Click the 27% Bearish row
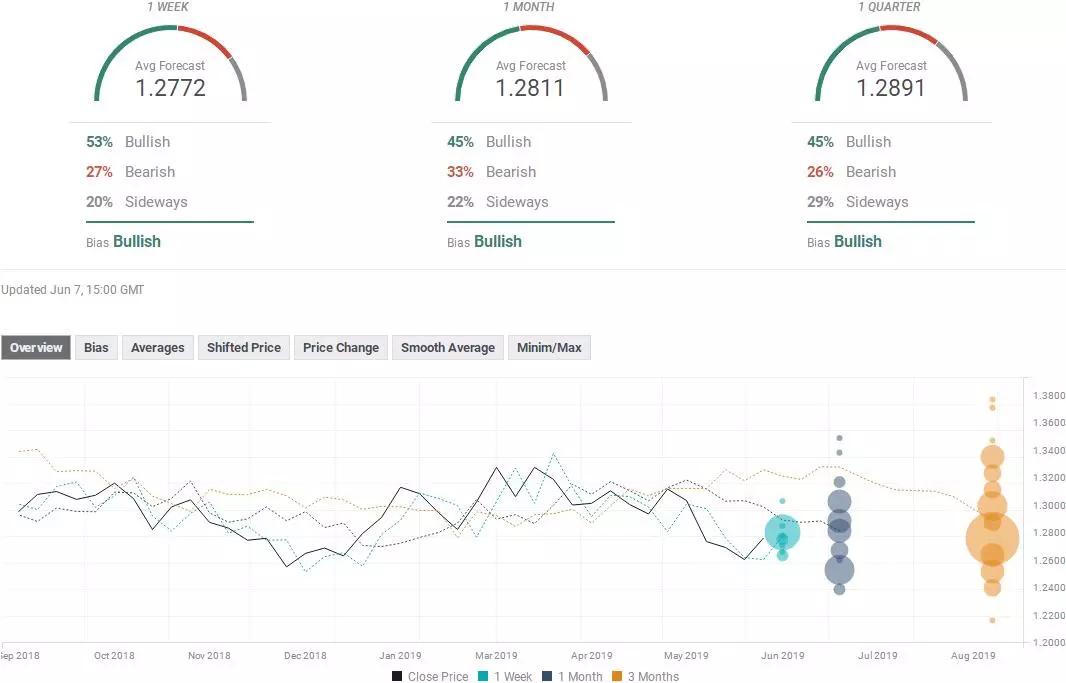This screenshot has width=1066, height=683. click(131, 172)
